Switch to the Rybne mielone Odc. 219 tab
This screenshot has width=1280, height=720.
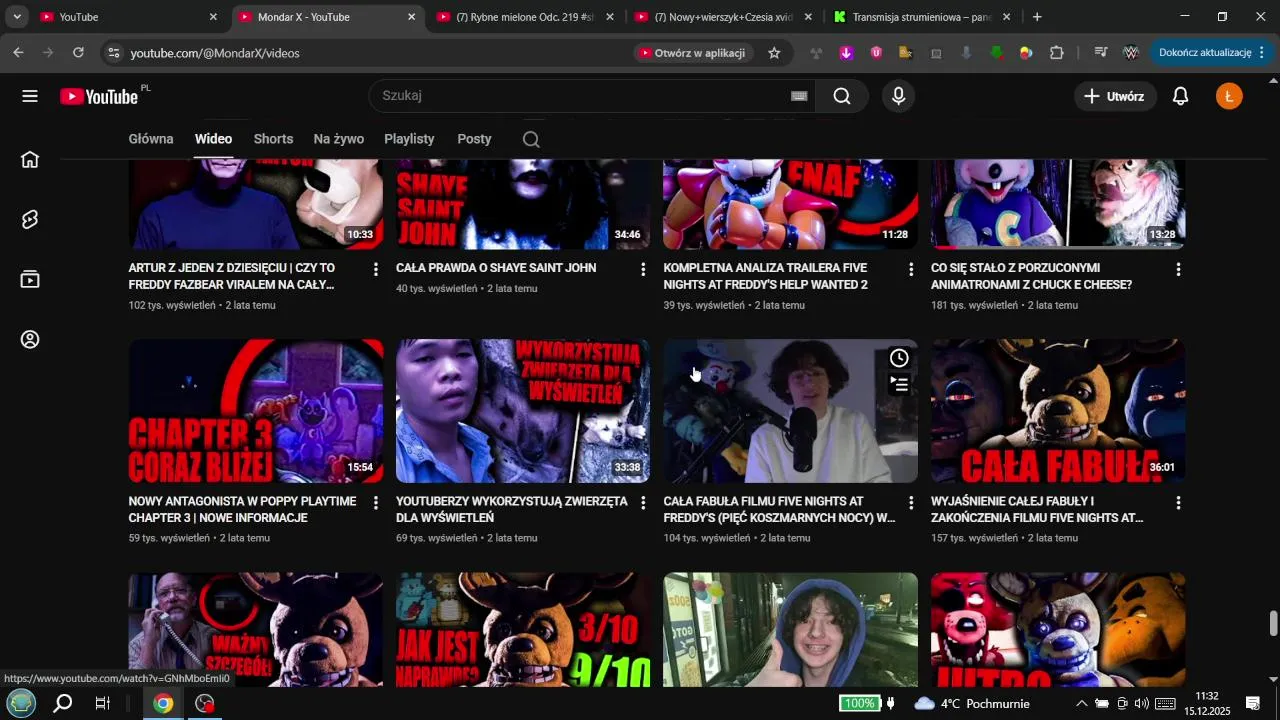(x=524, y=17)
